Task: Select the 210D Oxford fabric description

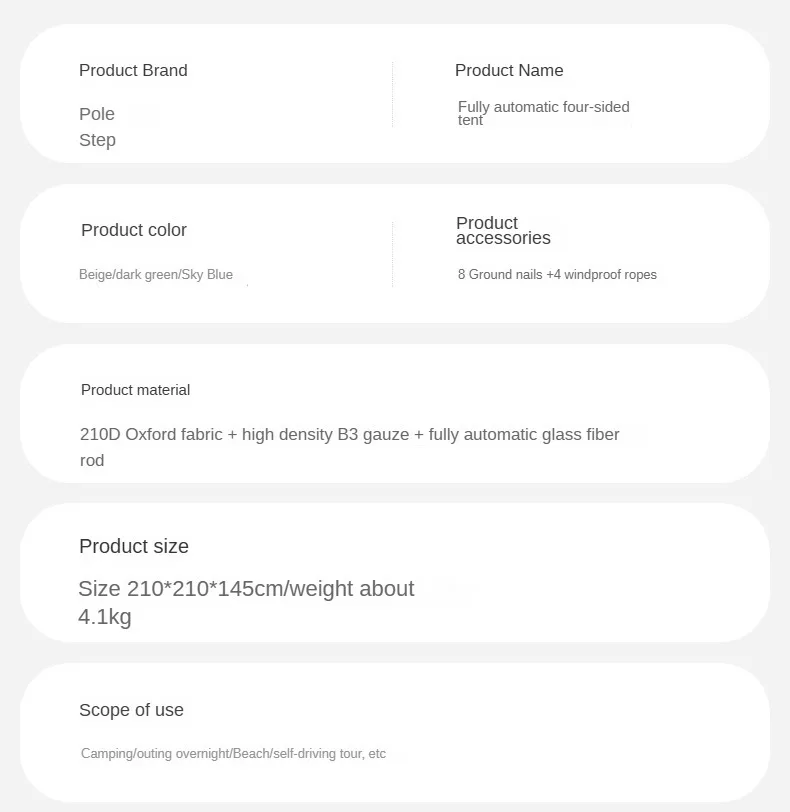Action: point(349,447)
